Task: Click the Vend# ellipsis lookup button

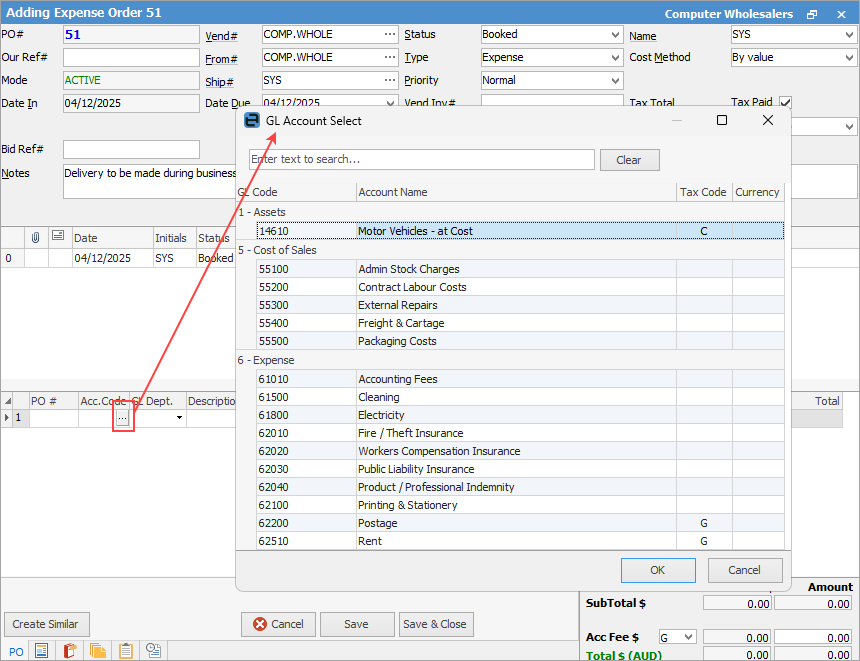Action: tap(390, 34)
